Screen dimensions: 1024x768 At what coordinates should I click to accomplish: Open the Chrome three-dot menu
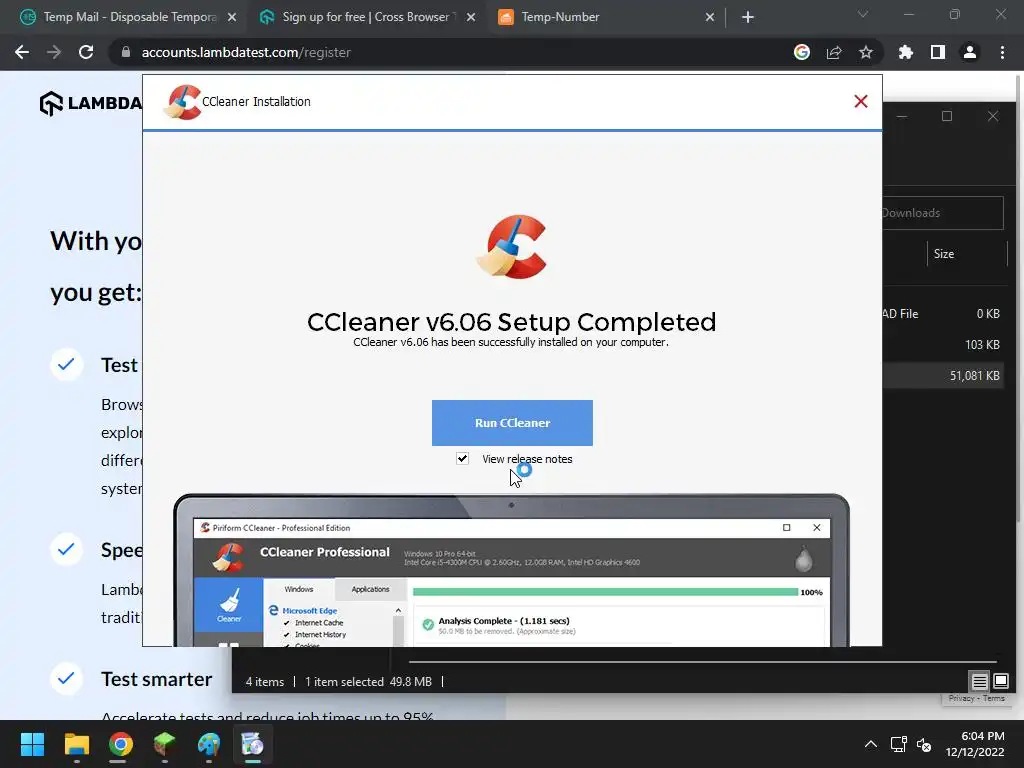coord(1002,52)
